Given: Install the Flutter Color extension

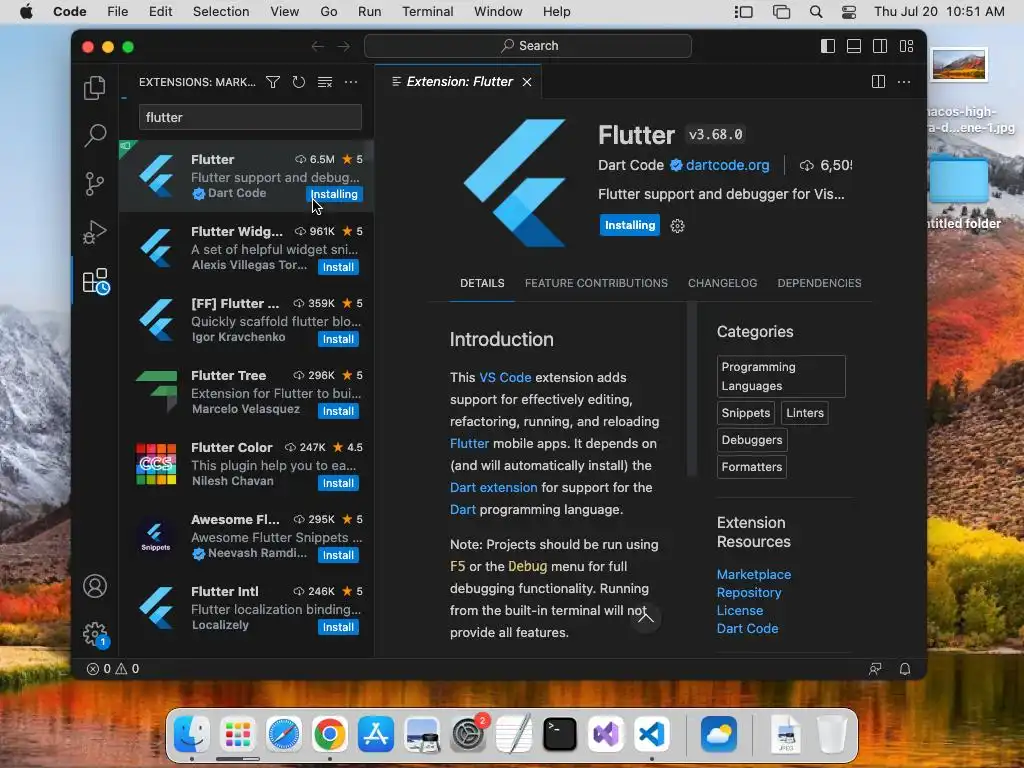Looking at the screenshot, I should pyautogui.click(x=338, y=483).
